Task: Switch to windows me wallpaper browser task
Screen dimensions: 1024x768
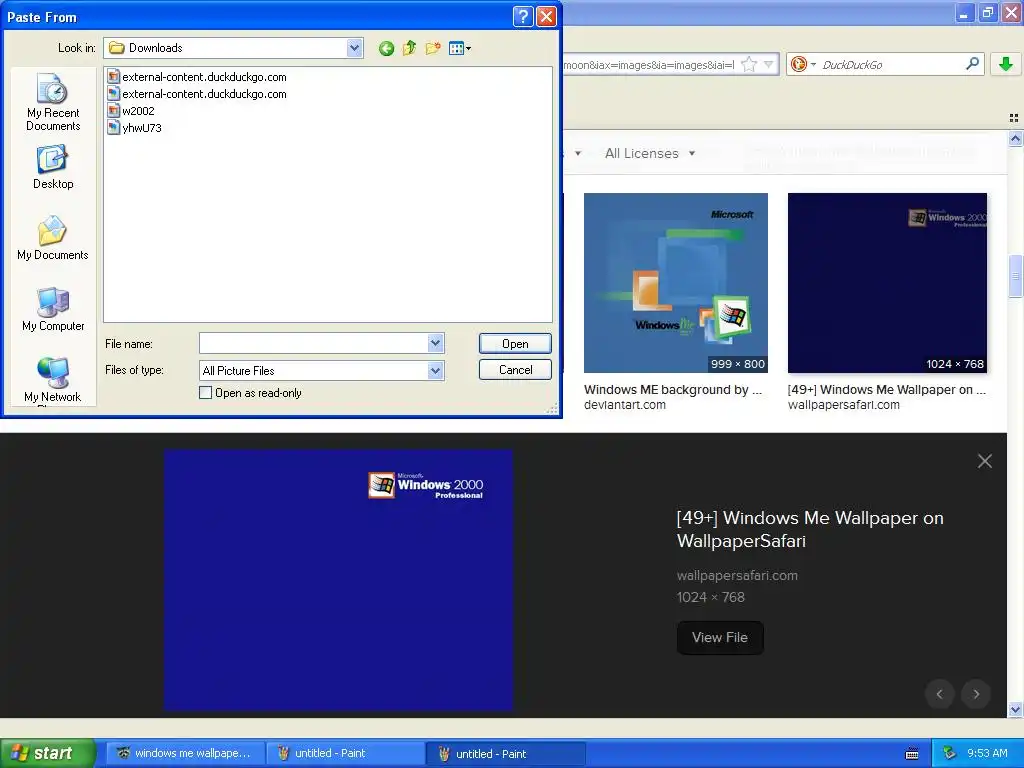Action: coord(185,753)
